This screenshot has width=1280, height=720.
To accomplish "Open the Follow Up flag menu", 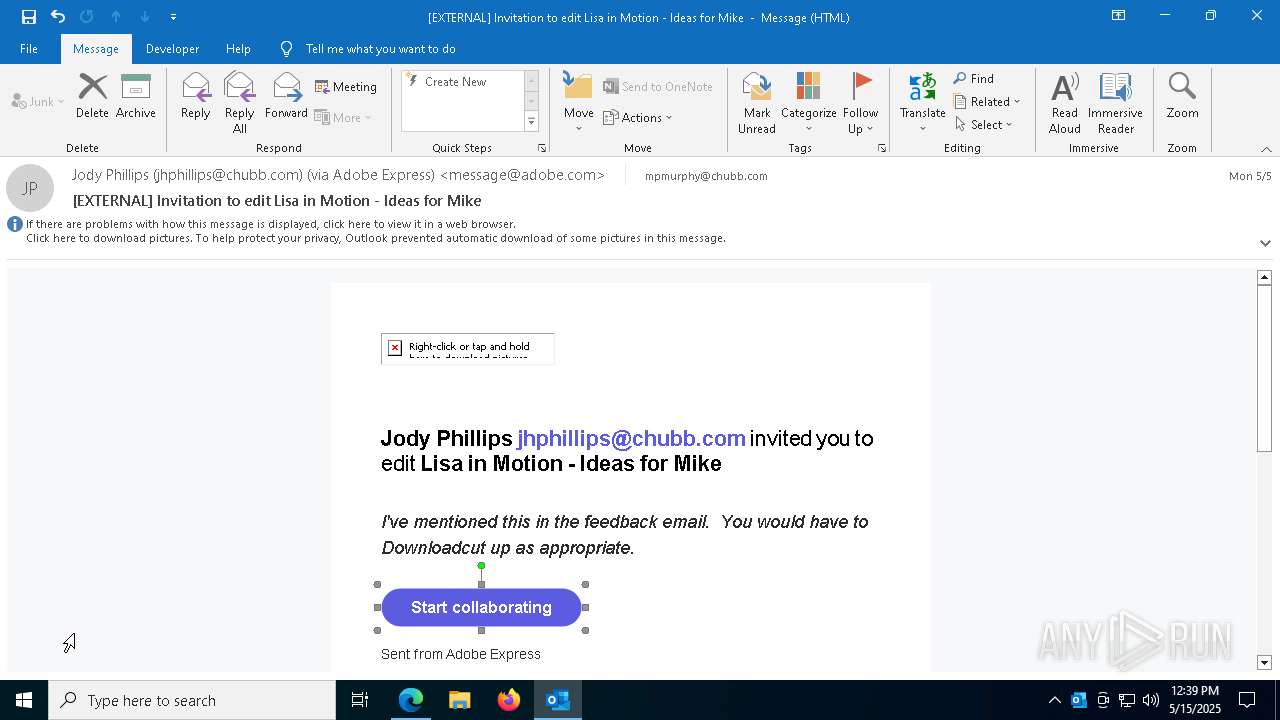I will coord(860,103).
